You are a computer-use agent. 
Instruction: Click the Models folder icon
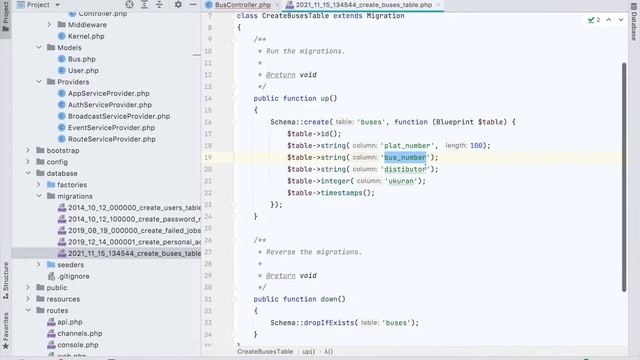51,47
